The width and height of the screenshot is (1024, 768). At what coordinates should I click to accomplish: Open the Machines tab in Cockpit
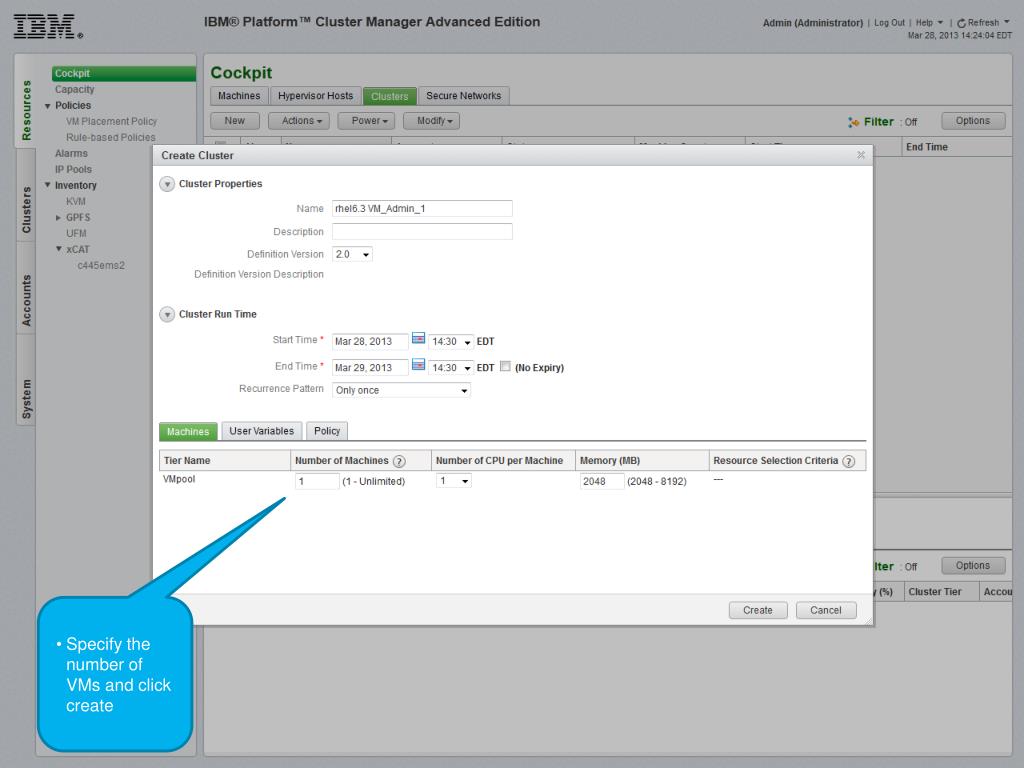239,96
